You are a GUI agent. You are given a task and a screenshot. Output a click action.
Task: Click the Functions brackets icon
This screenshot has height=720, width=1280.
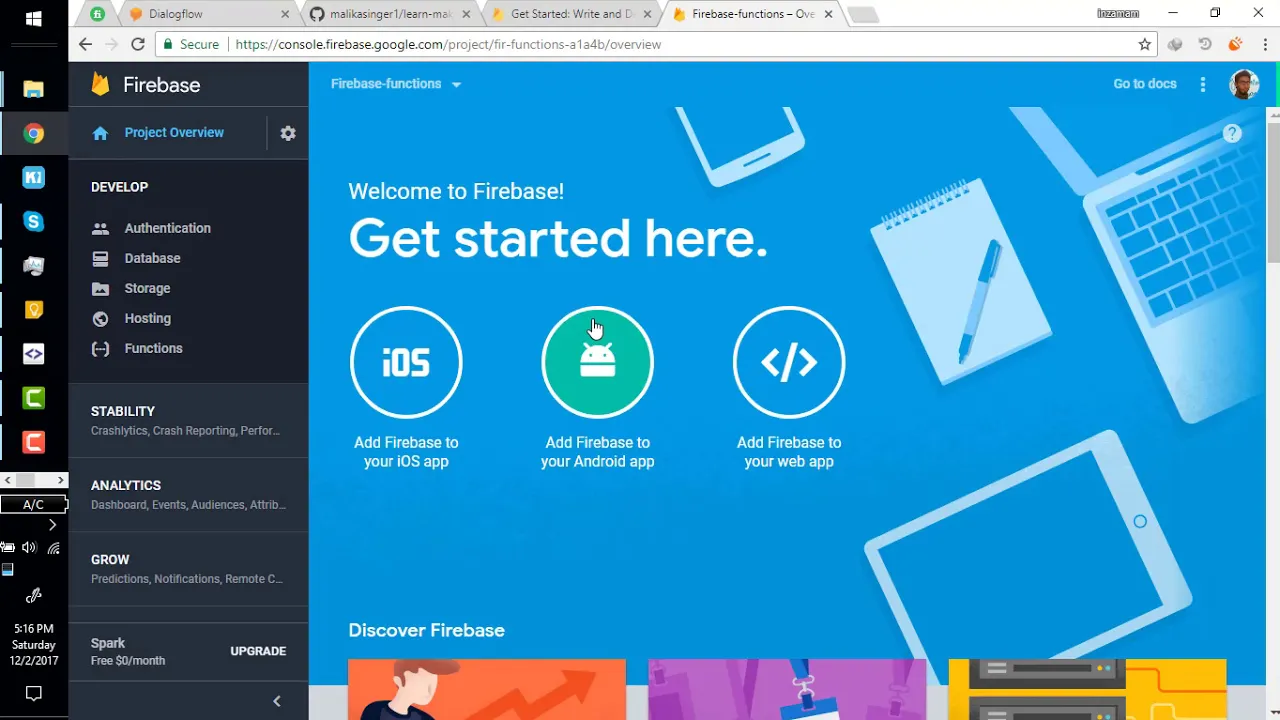(x=100, y=348)
